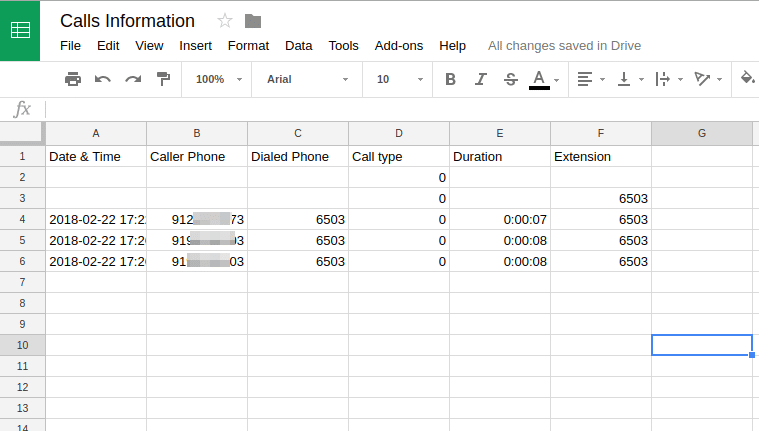
Task: Rename the Calls Information title
Action: point(127,21)
